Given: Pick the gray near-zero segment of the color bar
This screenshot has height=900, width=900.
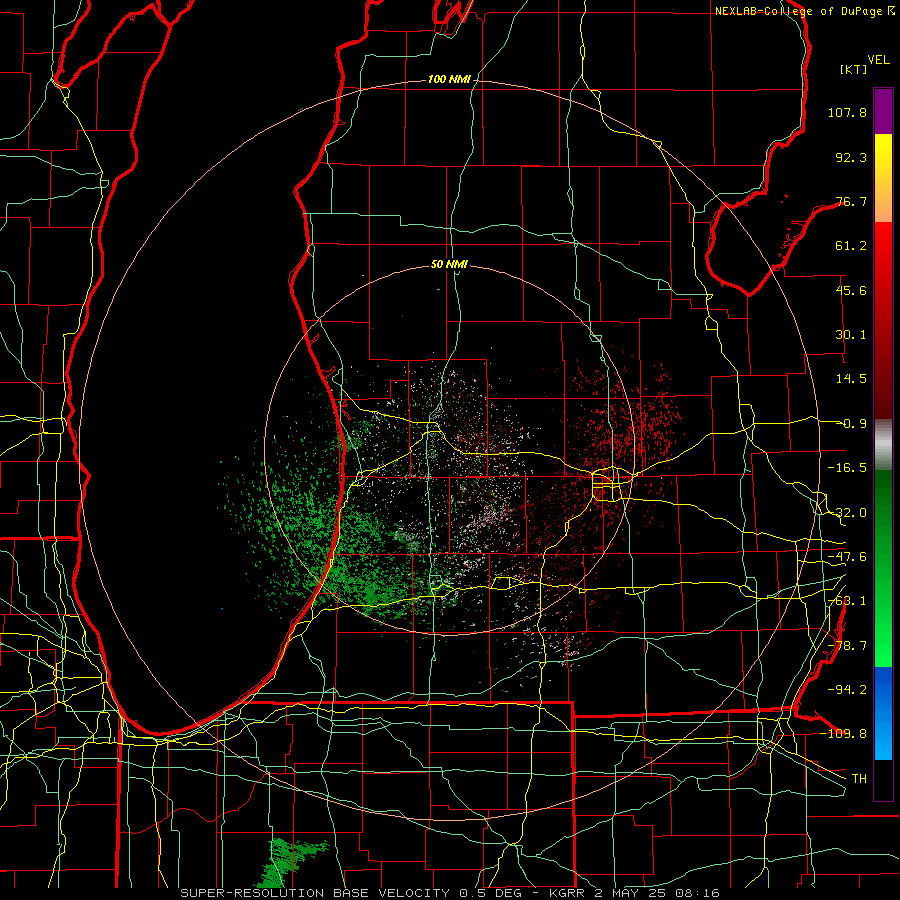Looking at the screenshot, I should [x=883, y=445].
